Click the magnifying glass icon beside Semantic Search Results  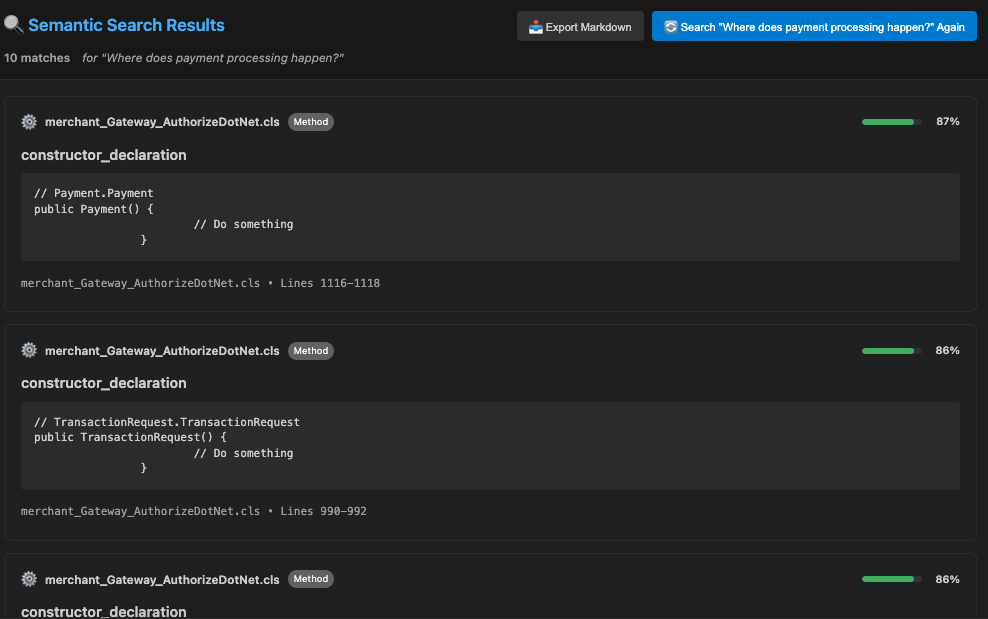tap(14, 26)
